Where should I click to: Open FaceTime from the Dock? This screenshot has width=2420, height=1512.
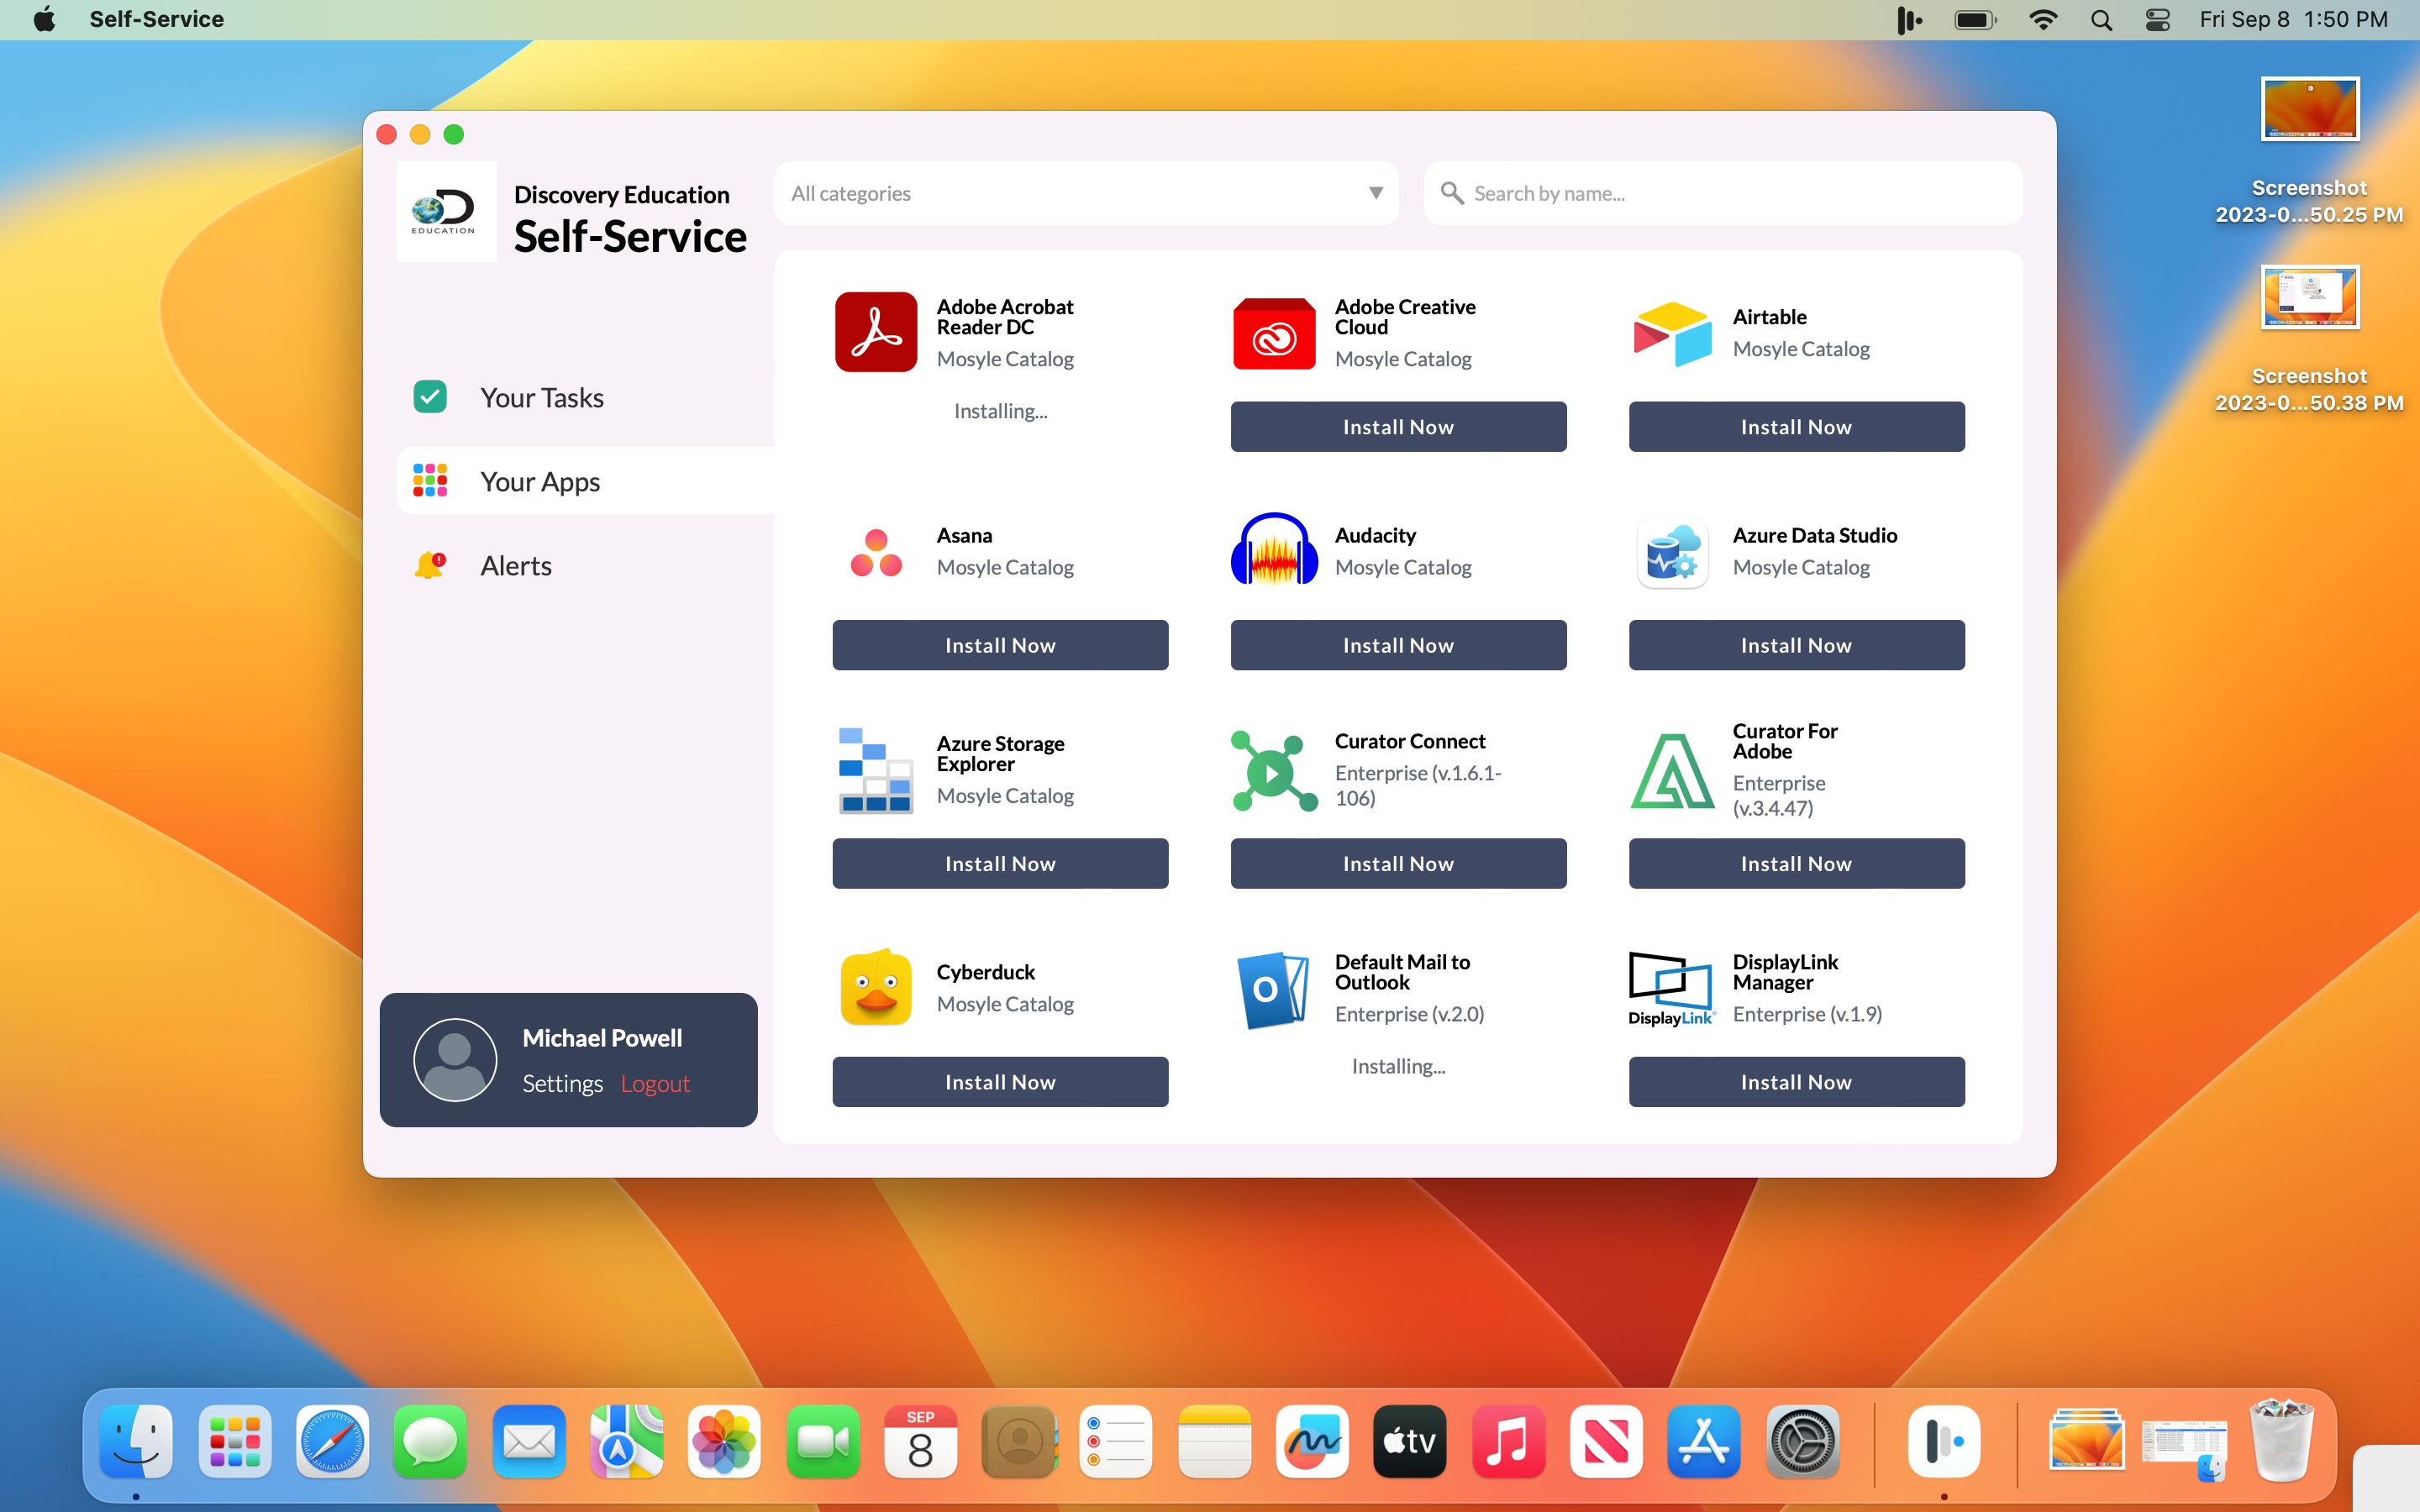(x=823, y=1441)
